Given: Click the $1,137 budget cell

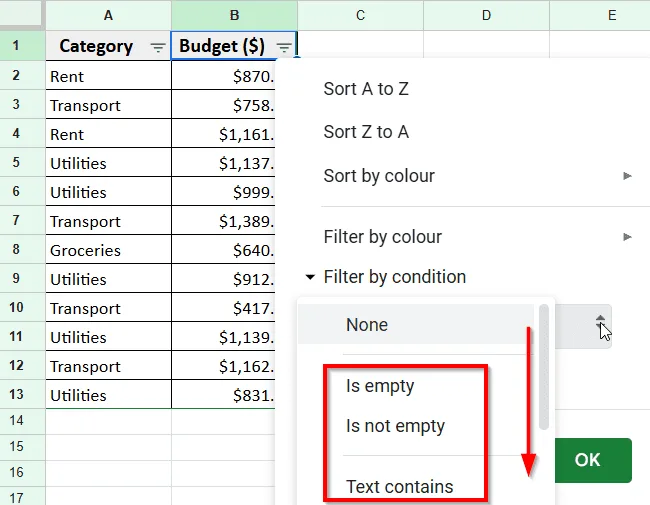Looking at the screenshot, I should [x=223, y=163].
